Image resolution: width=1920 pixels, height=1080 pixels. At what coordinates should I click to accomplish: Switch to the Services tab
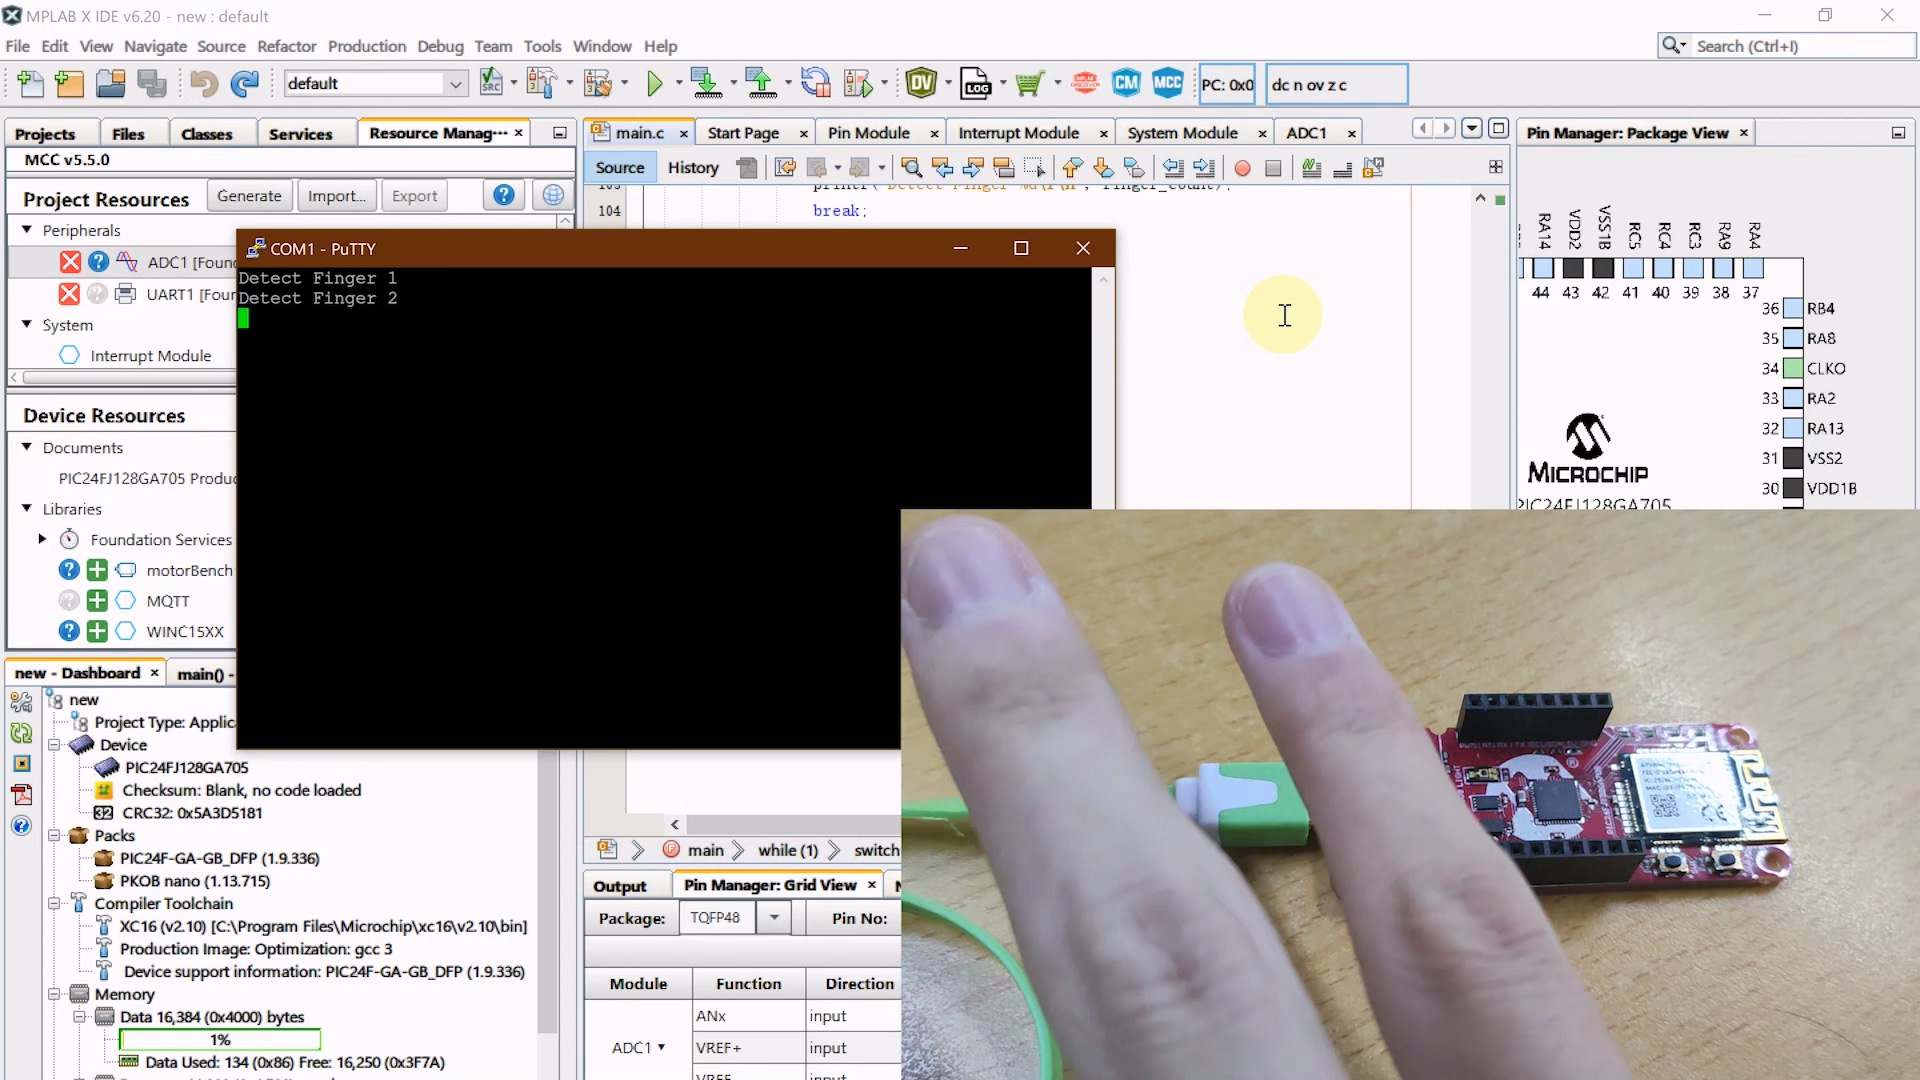point(300,134)
